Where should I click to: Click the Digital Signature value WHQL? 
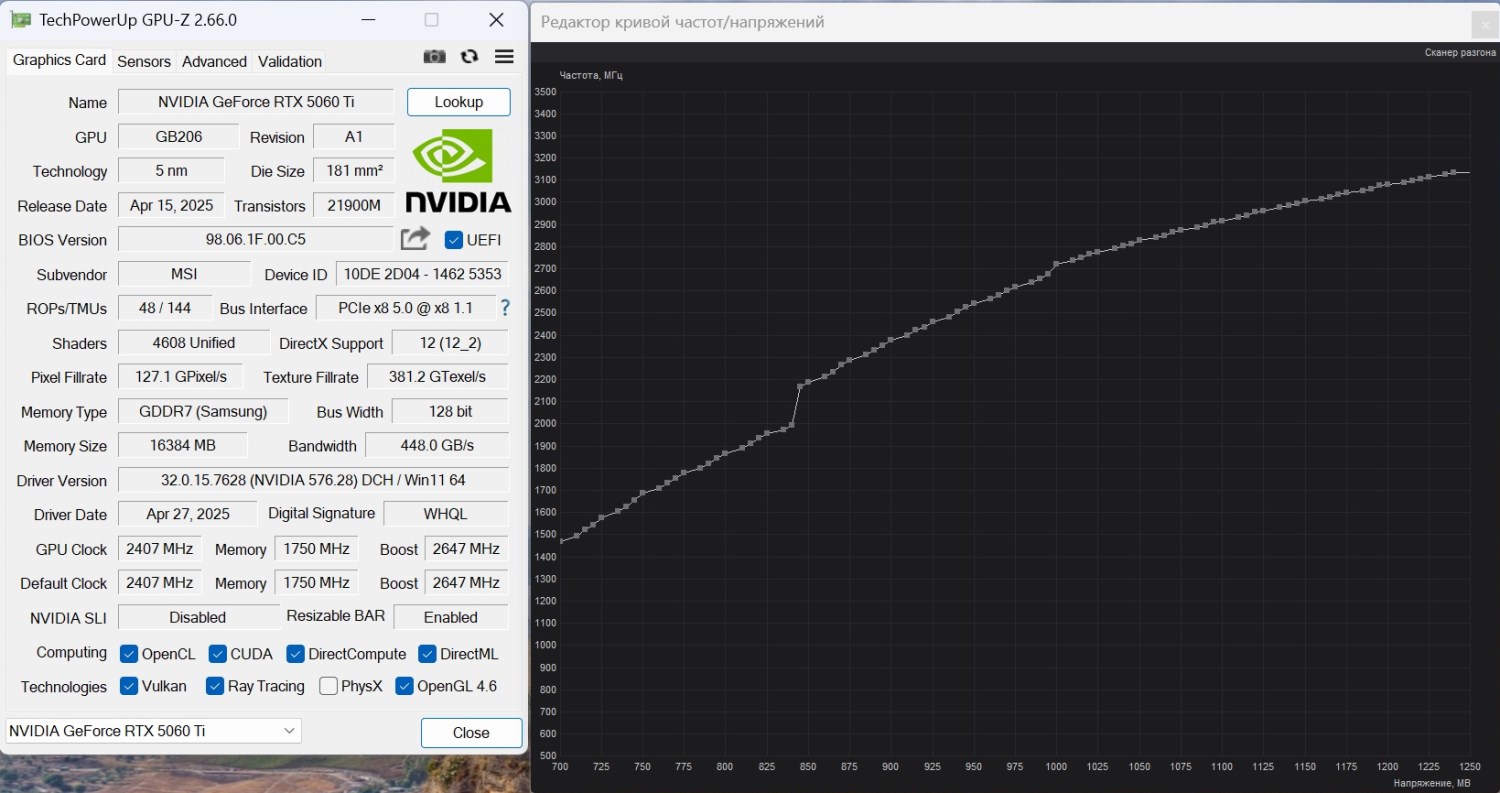tap(446, 514)
